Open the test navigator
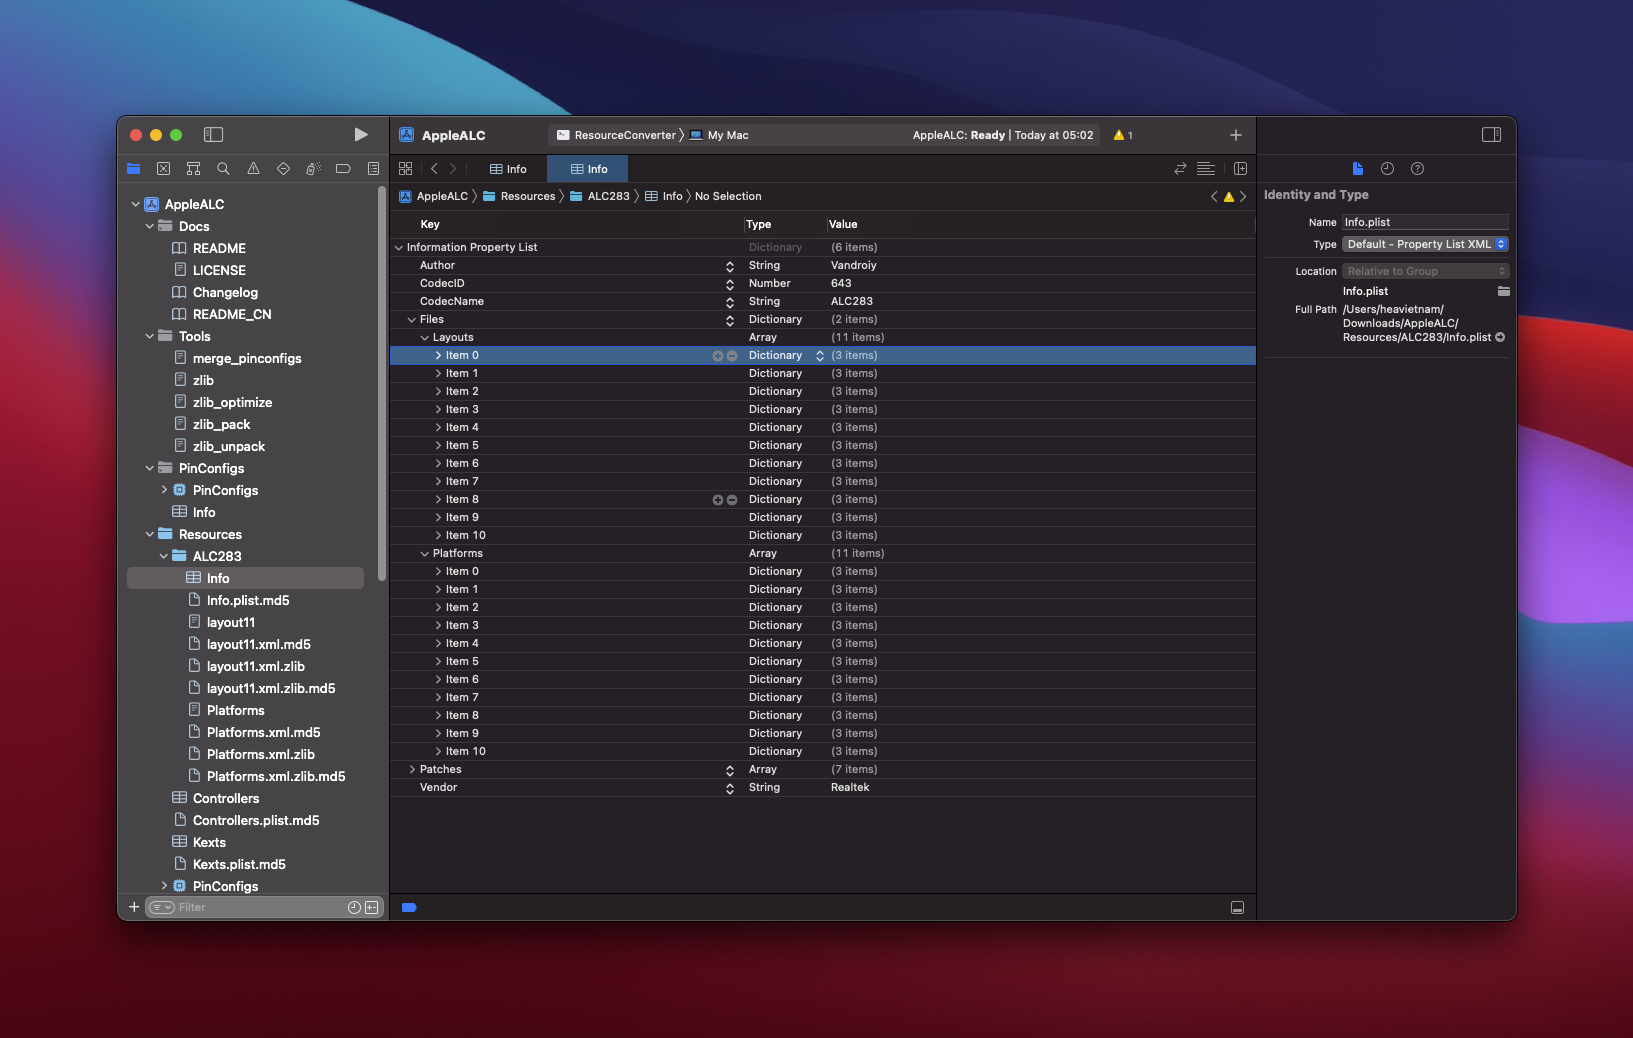This screenshot has height=1038, width=1633. click(284, 169)
